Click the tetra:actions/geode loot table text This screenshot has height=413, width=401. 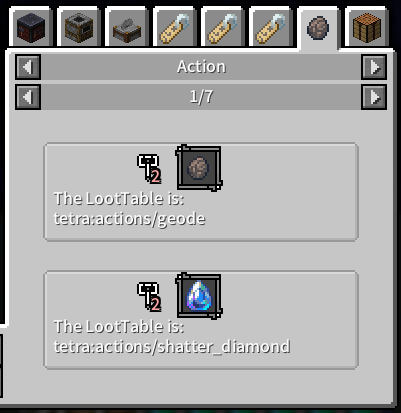coord(129,219)
